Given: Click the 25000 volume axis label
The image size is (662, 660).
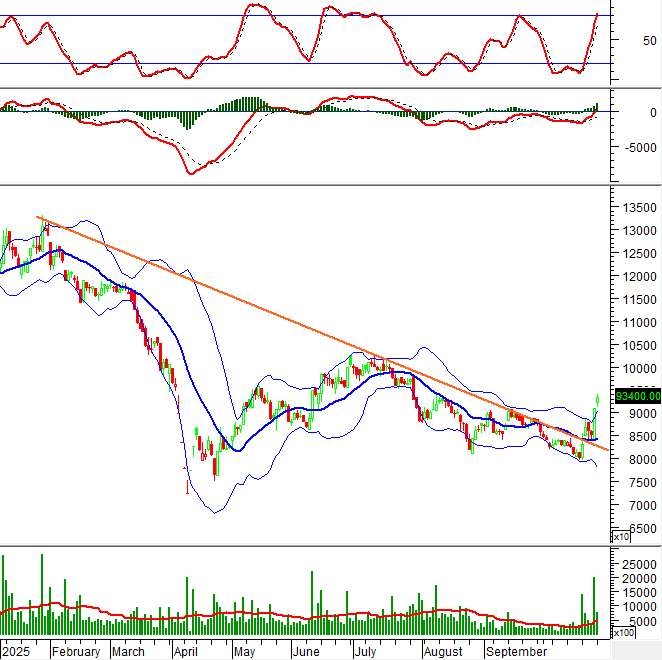Looking at the screenshot, I should point(638,565).
